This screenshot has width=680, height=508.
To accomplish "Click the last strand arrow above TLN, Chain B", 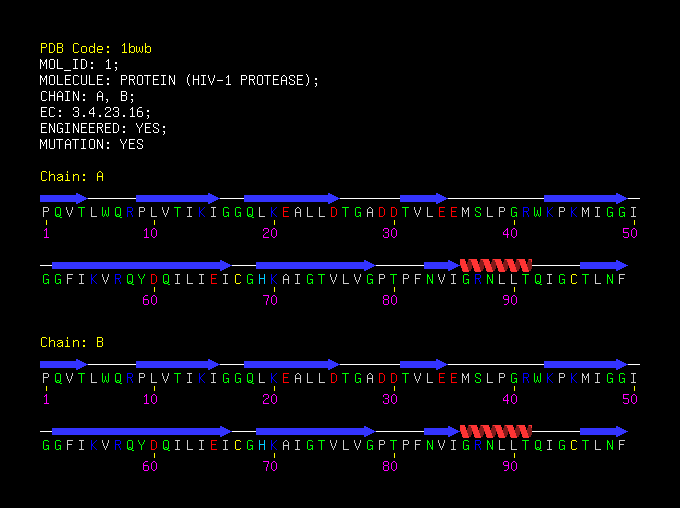I will [604, 431].
